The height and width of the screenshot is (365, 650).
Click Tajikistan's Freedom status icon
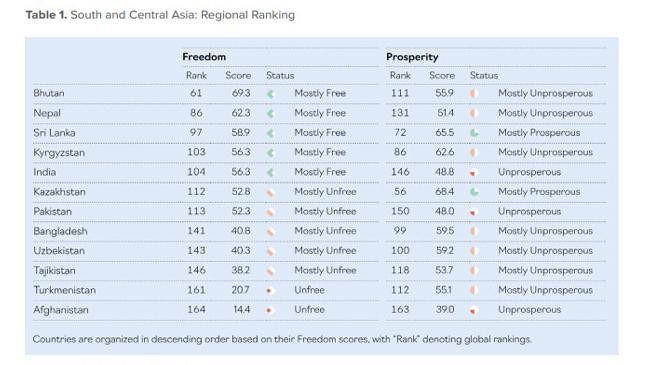(x=271, y=271)
